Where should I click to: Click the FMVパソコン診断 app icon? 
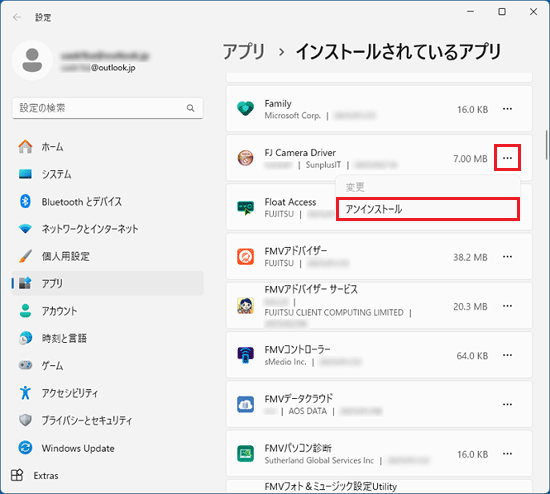(x=245, y=454)
